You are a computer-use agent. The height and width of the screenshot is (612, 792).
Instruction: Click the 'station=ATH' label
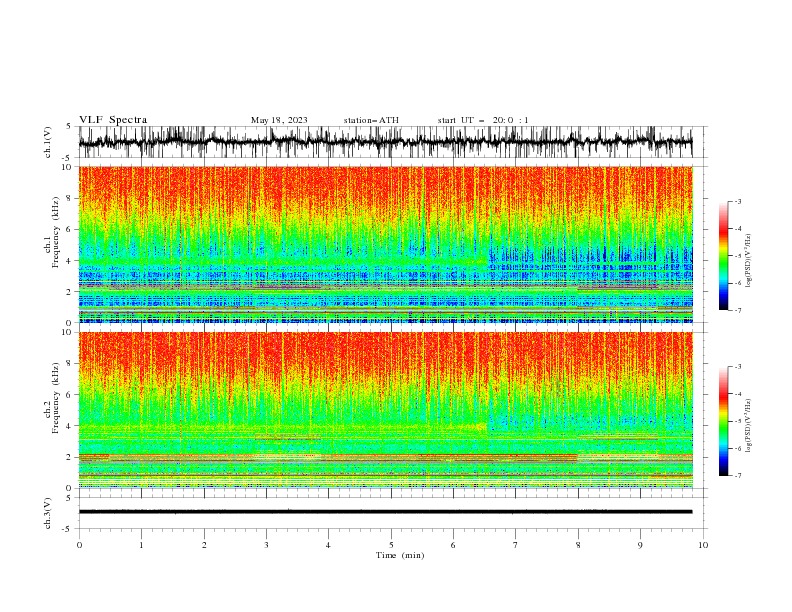point(371,120)
